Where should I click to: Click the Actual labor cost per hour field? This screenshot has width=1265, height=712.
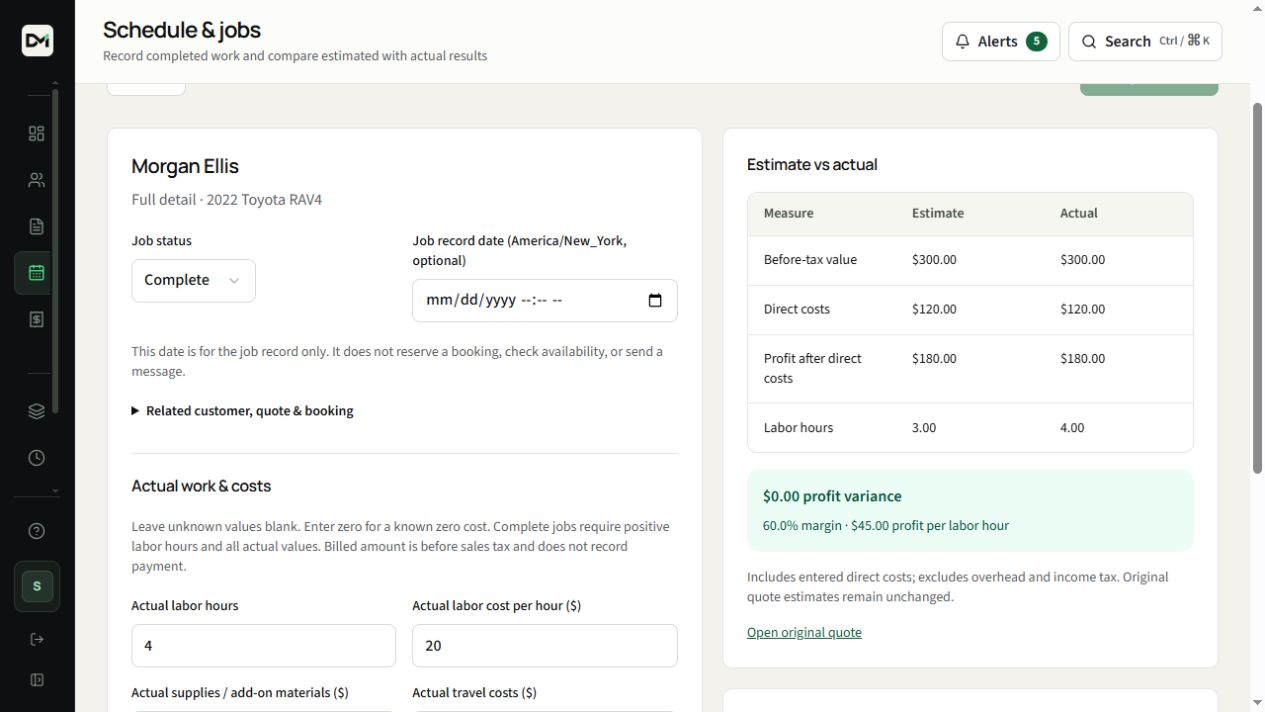point(545,646)
